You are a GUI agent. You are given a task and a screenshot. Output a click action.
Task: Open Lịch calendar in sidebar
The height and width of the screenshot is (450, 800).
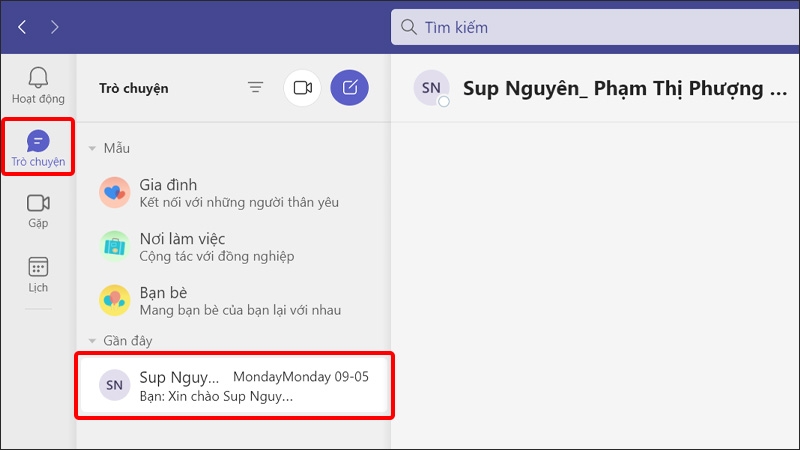(x=38, y=274)
